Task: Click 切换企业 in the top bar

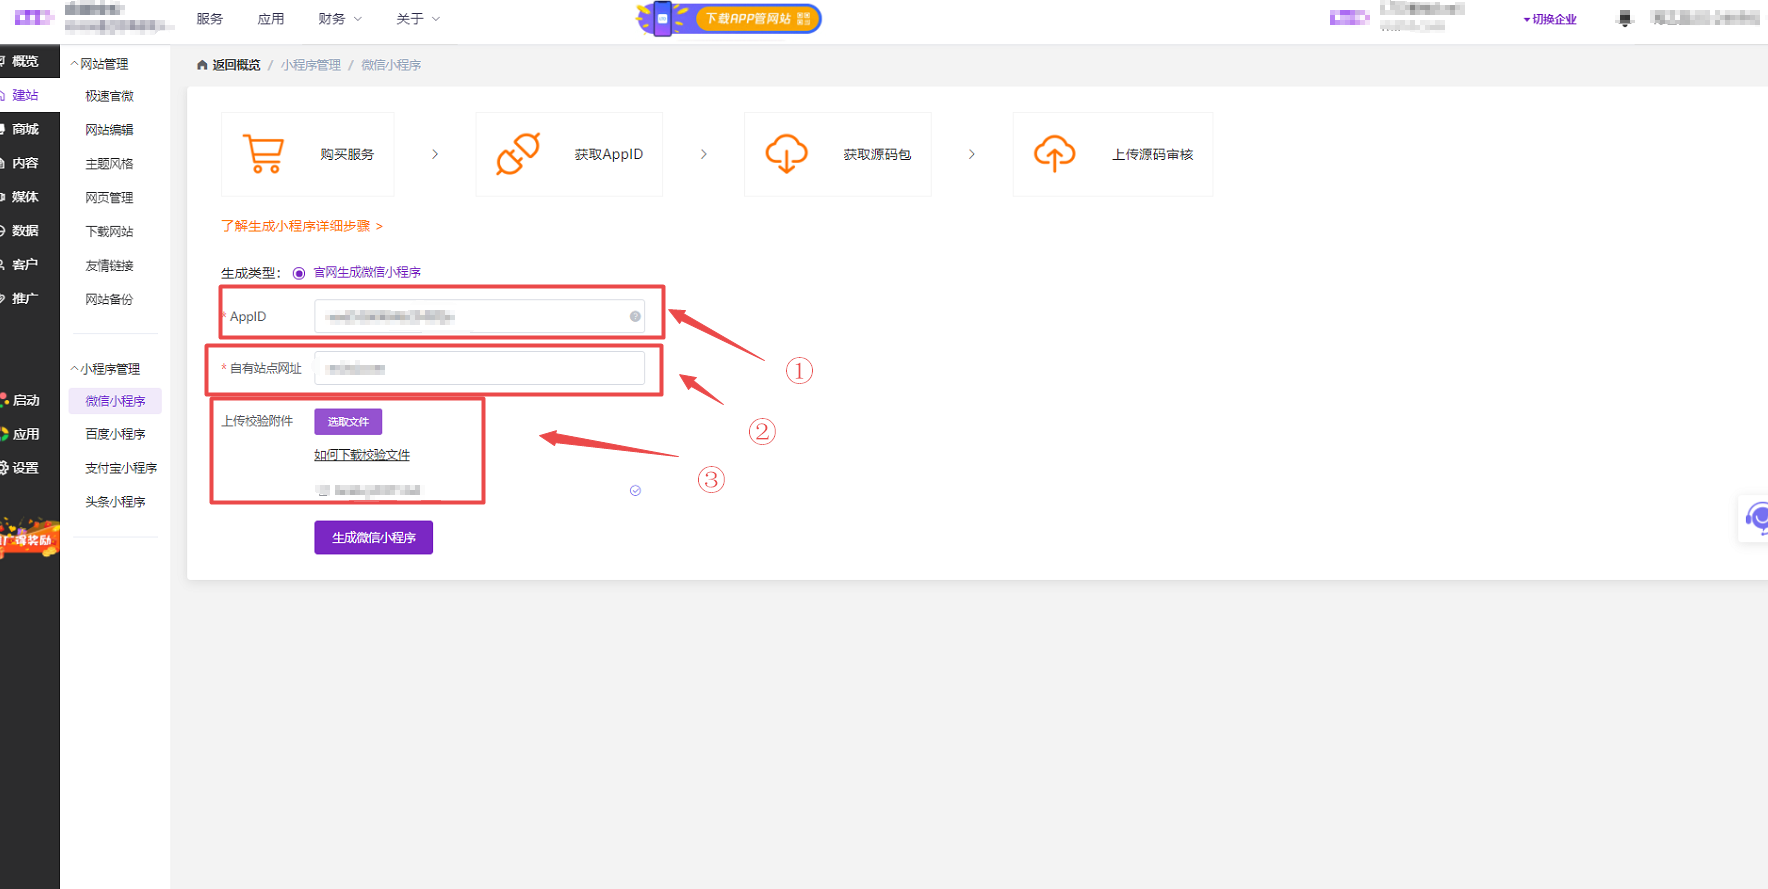Action: click(1551, 19)
